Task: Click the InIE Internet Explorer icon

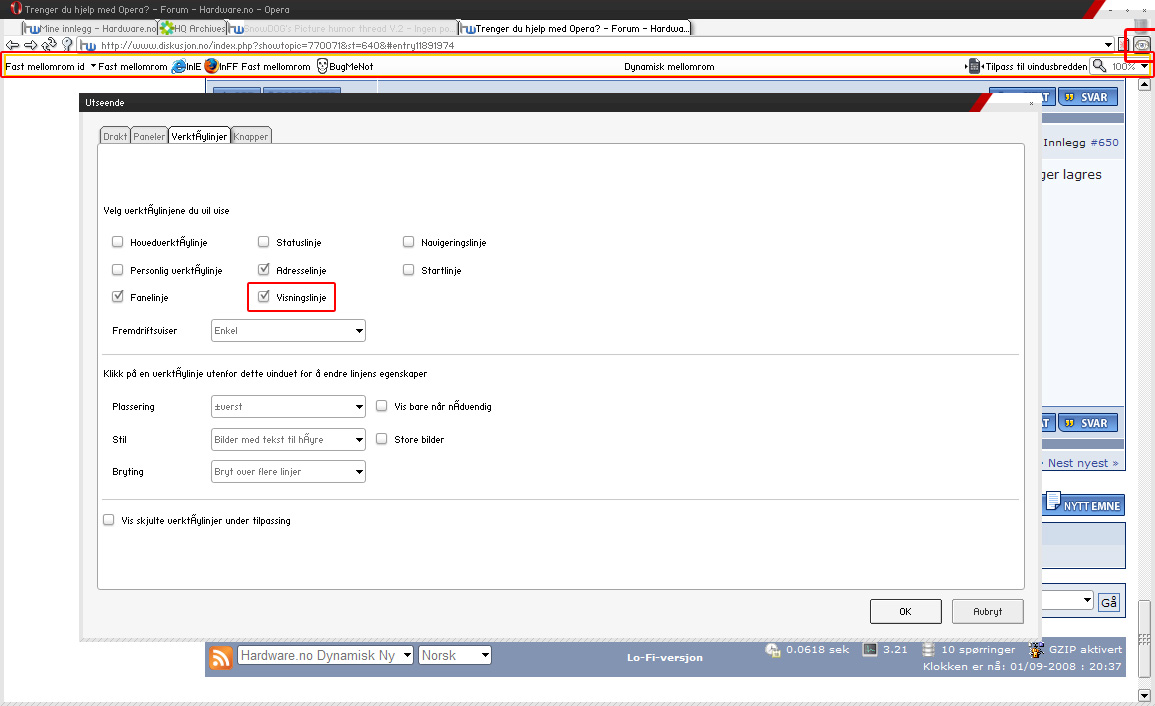Action: [179, 66]
